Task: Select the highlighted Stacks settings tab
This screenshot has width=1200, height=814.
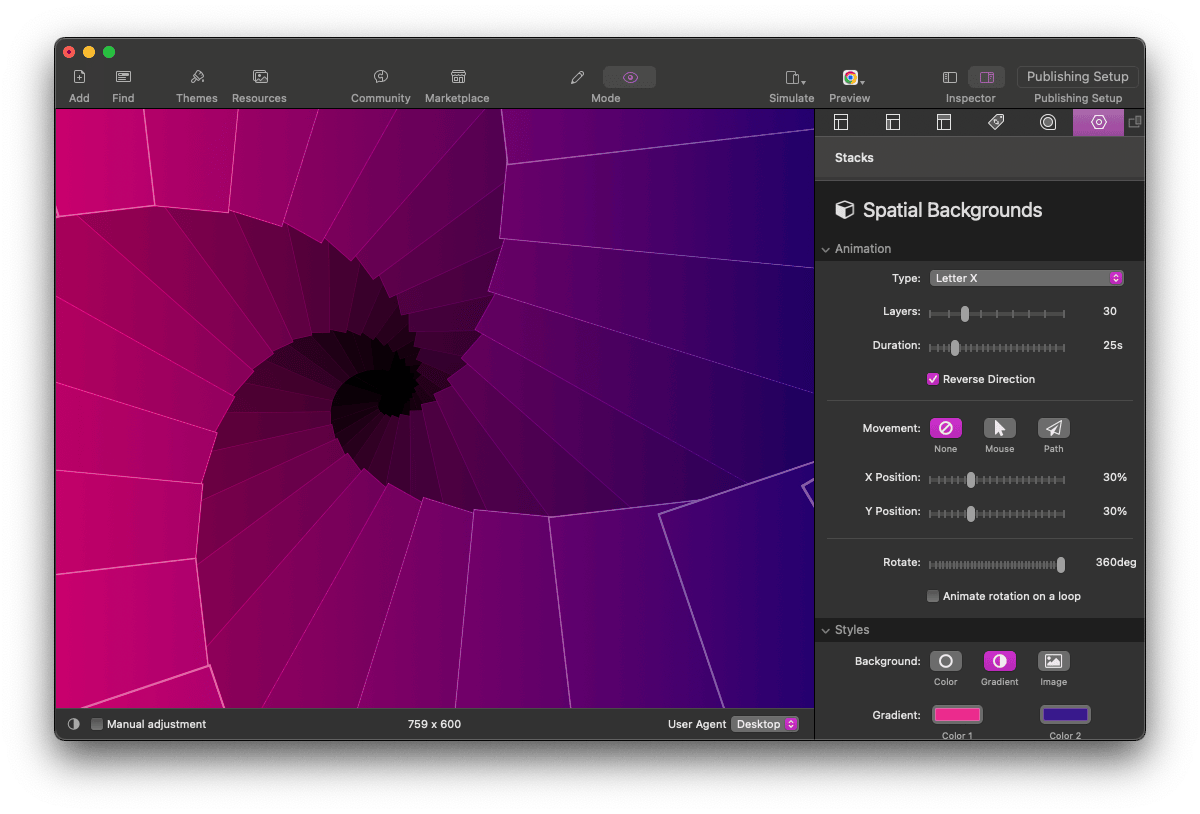Action: [x=1099, y=122]
